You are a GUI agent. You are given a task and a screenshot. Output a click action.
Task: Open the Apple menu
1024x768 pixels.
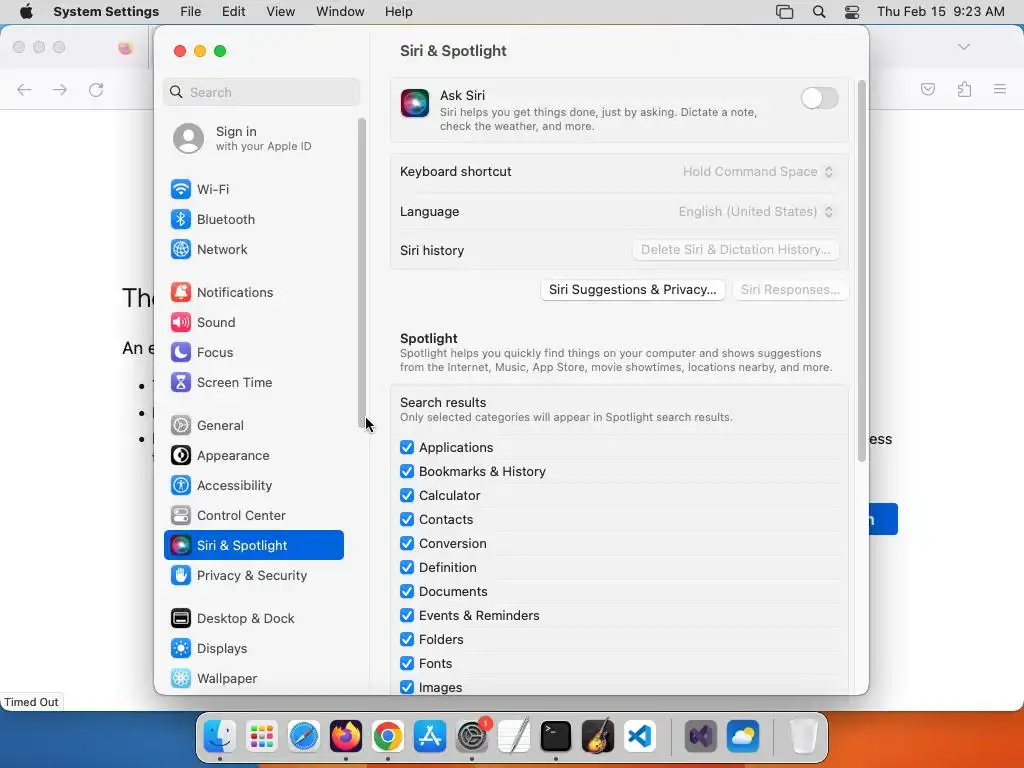pyautogui.click(x=26, y=12)
